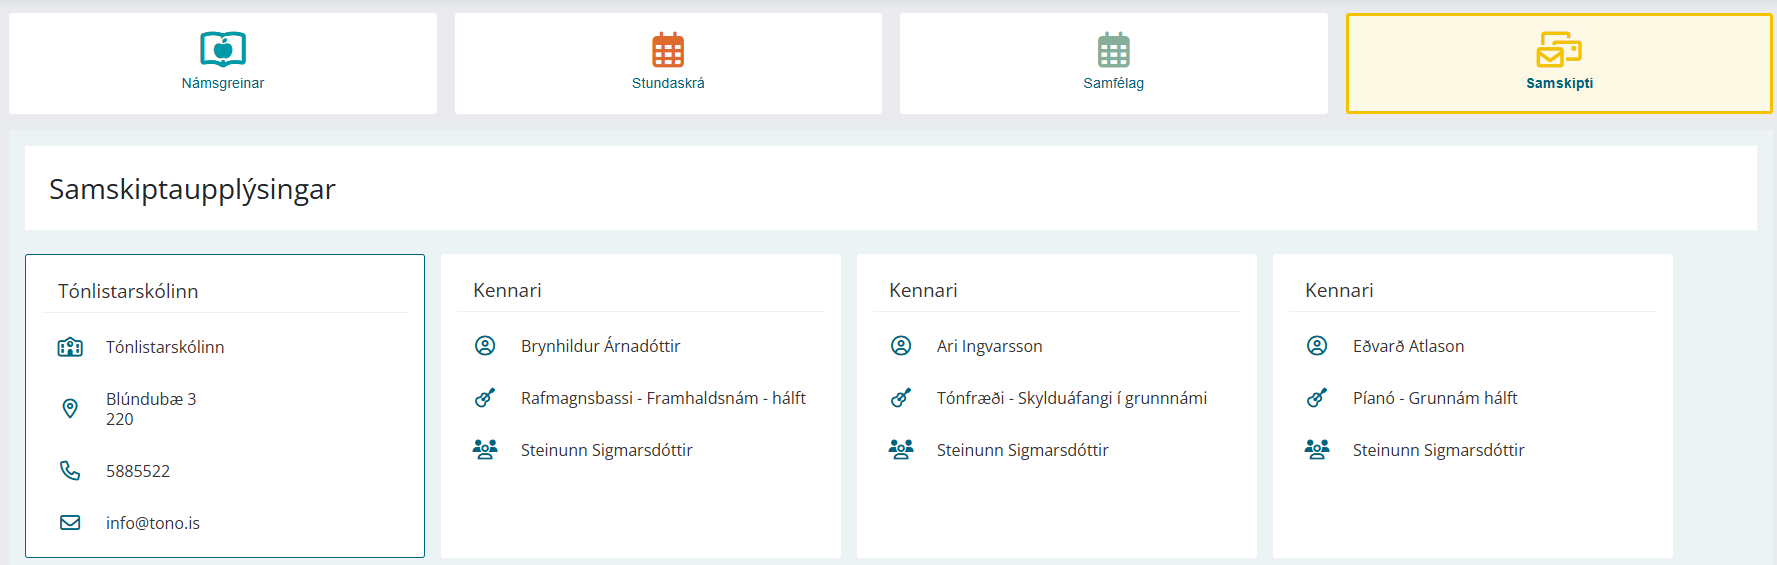Select the yellow Samskipti envelope icon
The width and height of the screenshot is (1777, 565).
[x=1559, y=49]
